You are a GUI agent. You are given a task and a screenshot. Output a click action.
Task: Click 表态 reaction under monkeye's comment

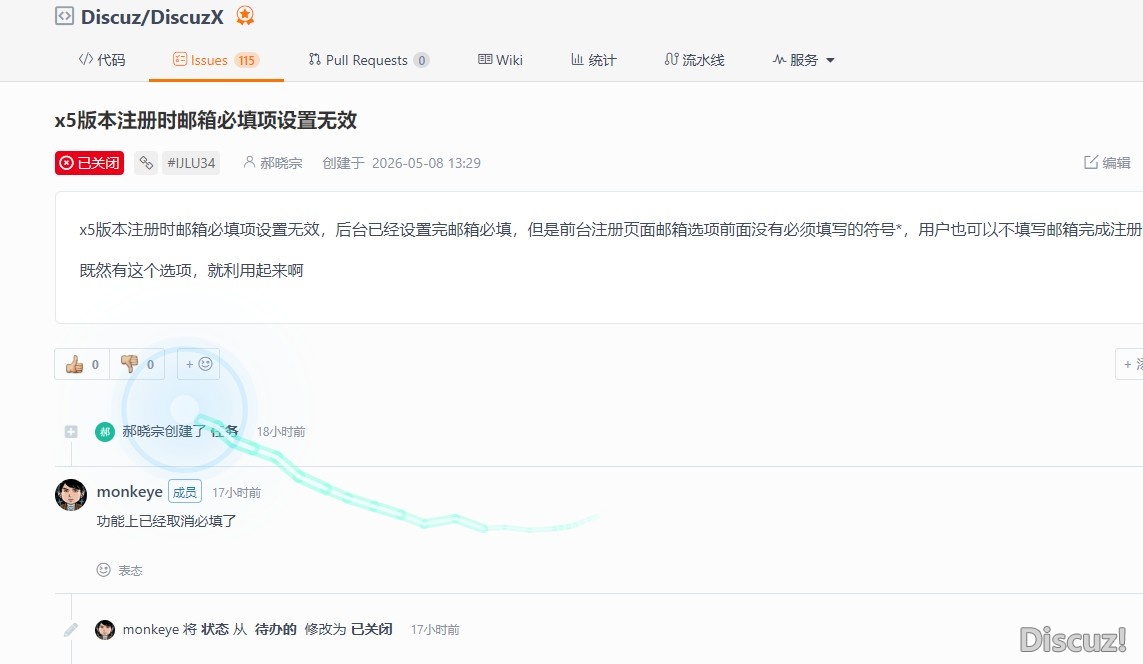tap(120, 570)
